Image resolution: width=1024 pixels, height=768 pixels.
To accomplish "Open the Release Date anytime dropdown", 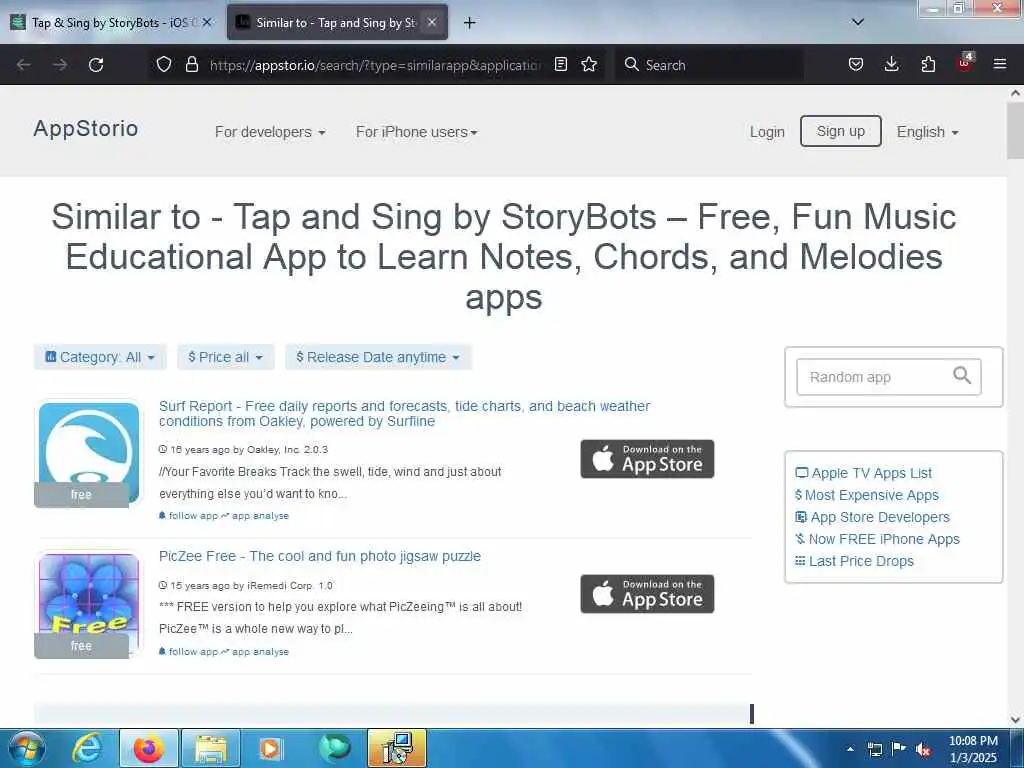I will tap(378, 357).
